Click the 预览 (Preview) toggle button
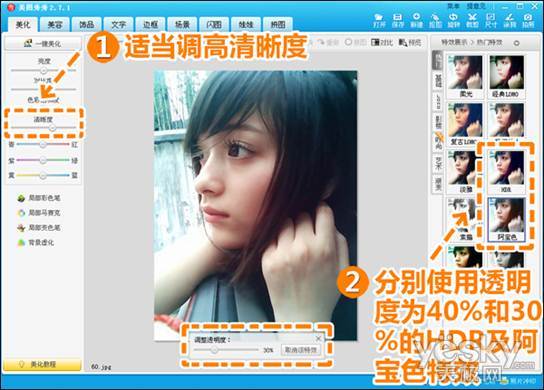 tap(410, 42)
